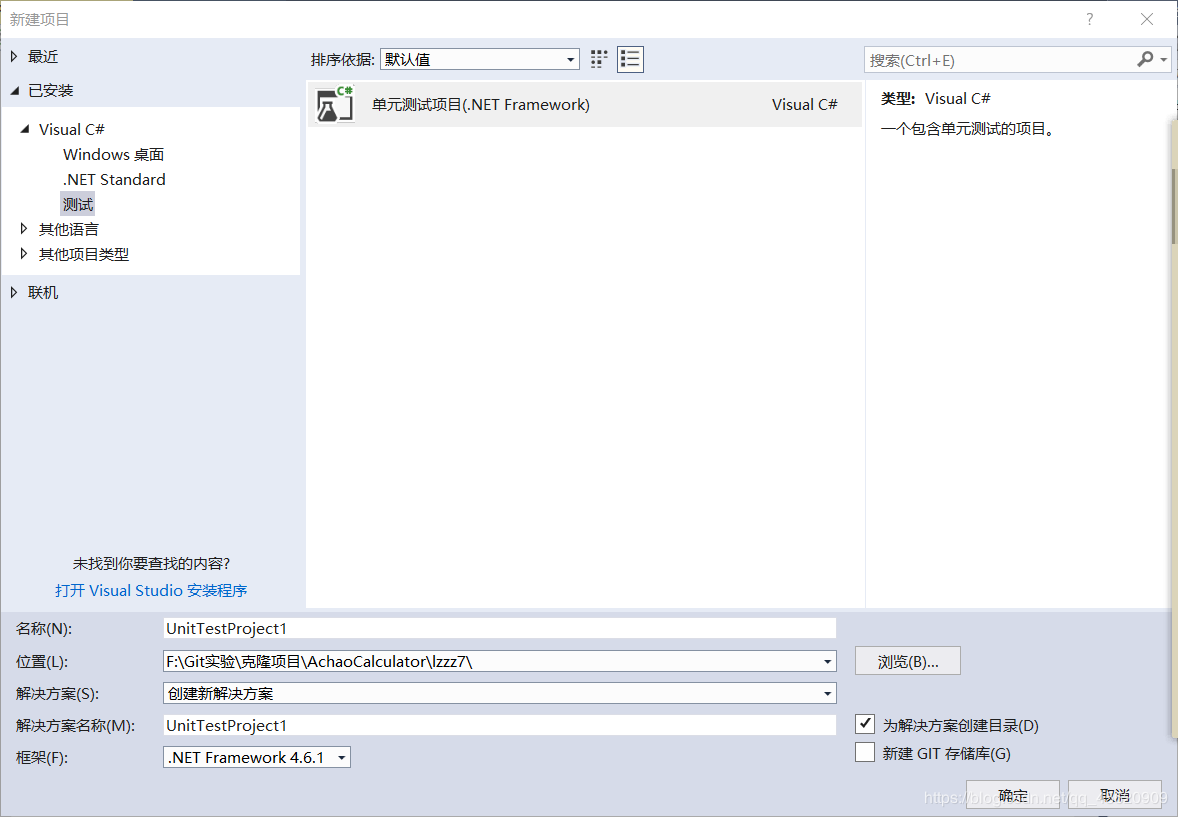Screen dimensions: 1178x817
Task: Select Windows 桌面 category
Action: 113,154
